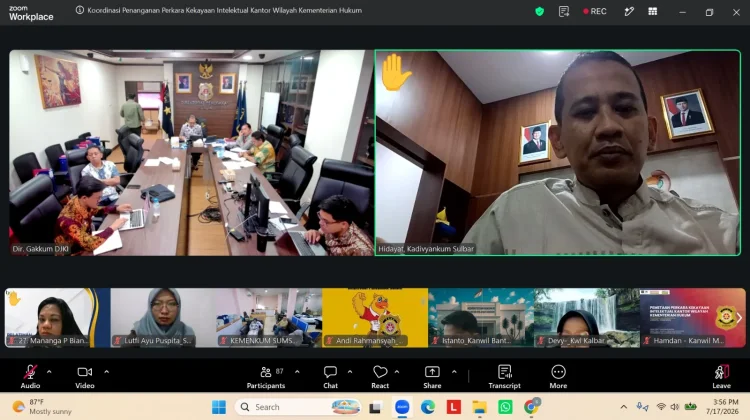Expand the Share options arrow
Image resolution: width=750 pixels, height=420 pixels.
coord(454,372)
